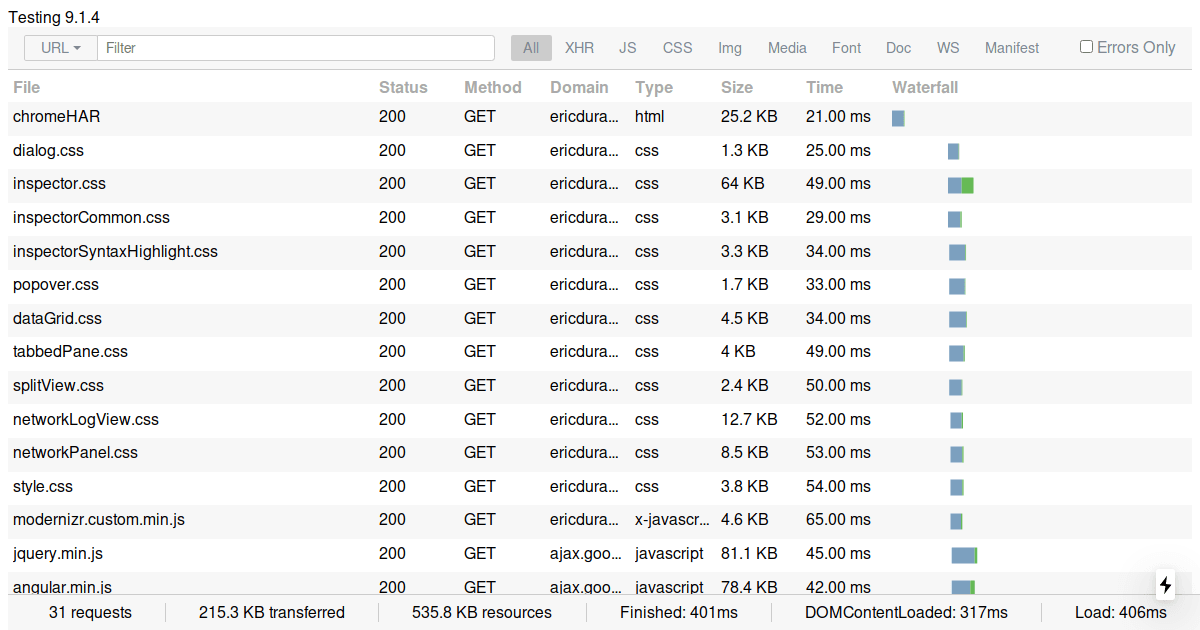Filter requests by XHR
Viewport: 1200px width, 630px height.
click(579, 48)
